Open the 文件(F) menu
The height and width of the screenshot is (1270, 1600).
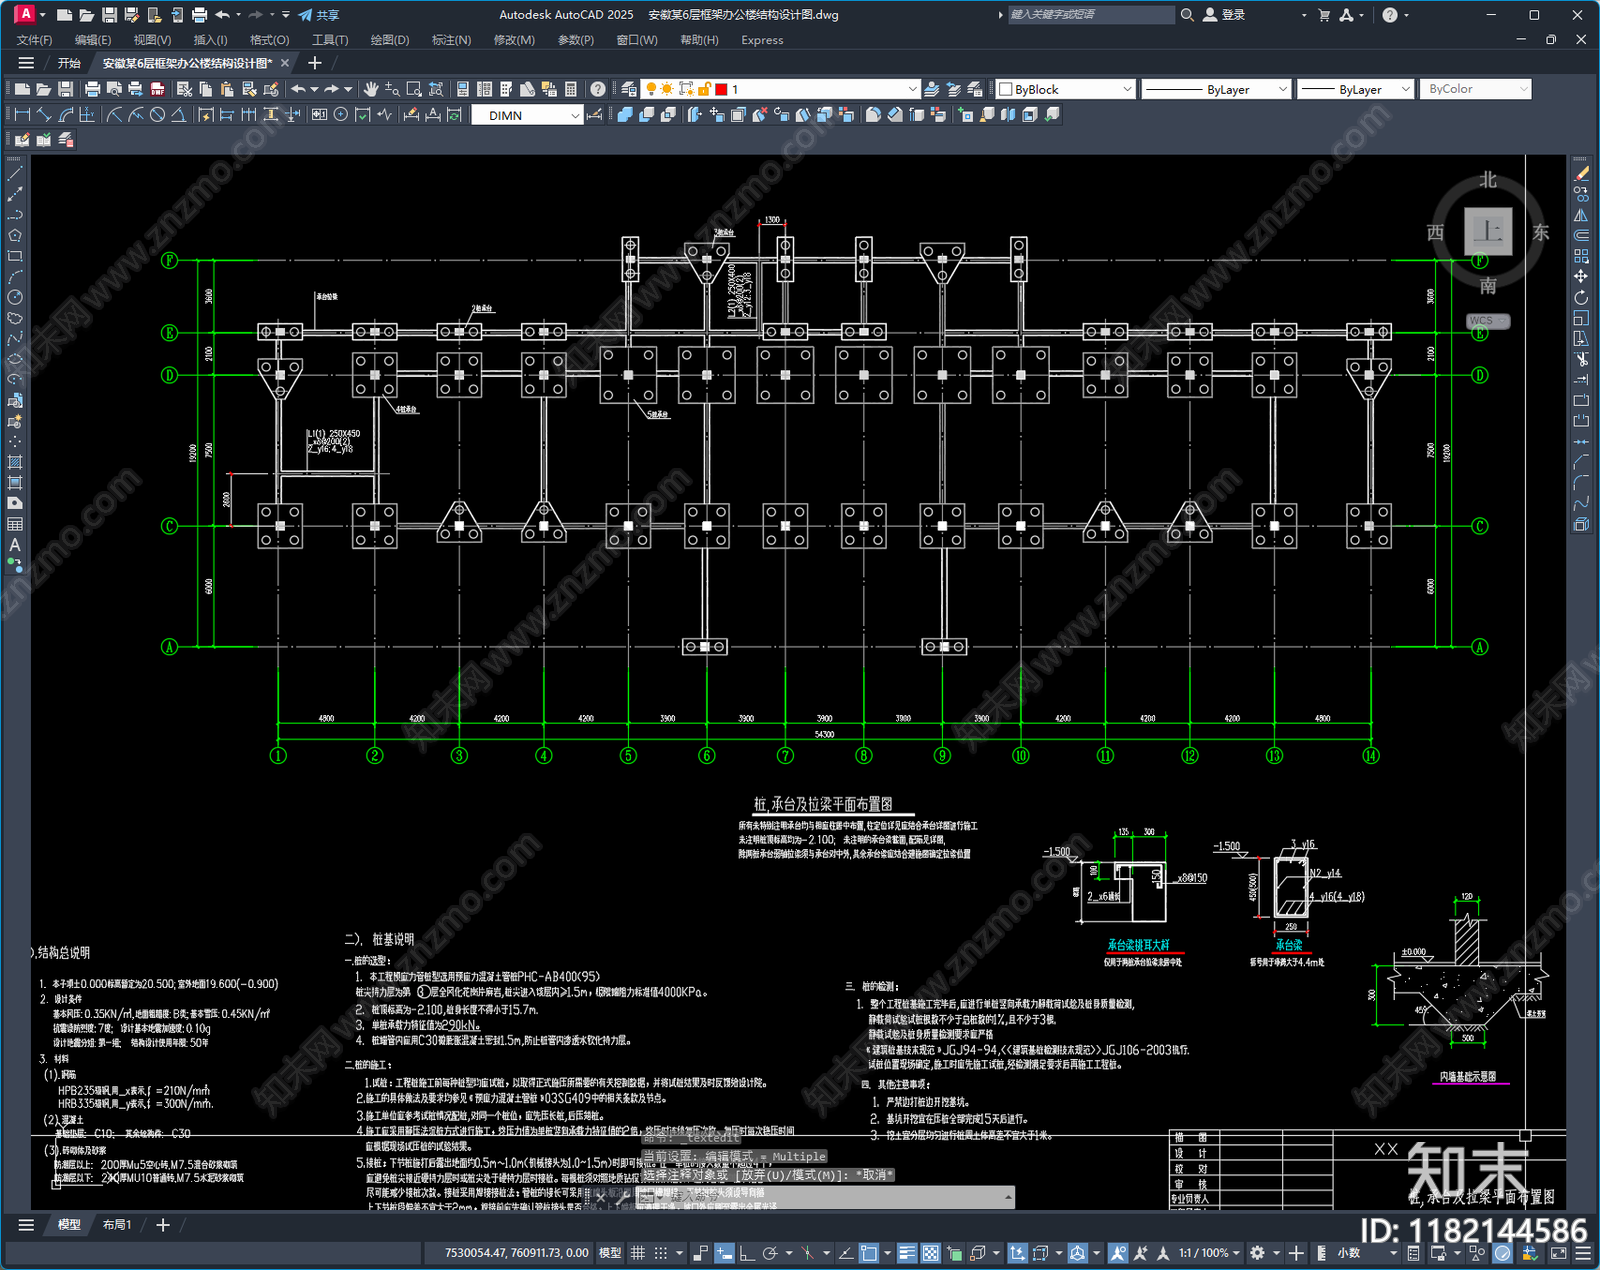(x=34, y=40)
